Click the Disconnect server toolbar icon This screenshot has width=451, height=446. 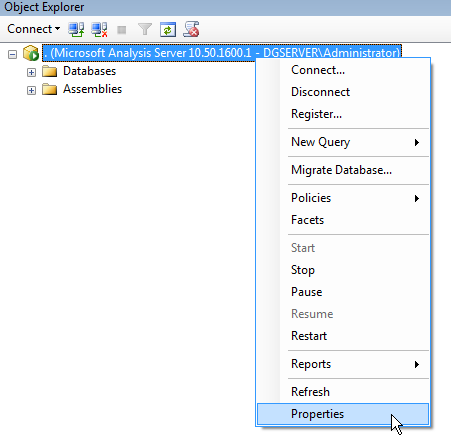pos(99,29)
